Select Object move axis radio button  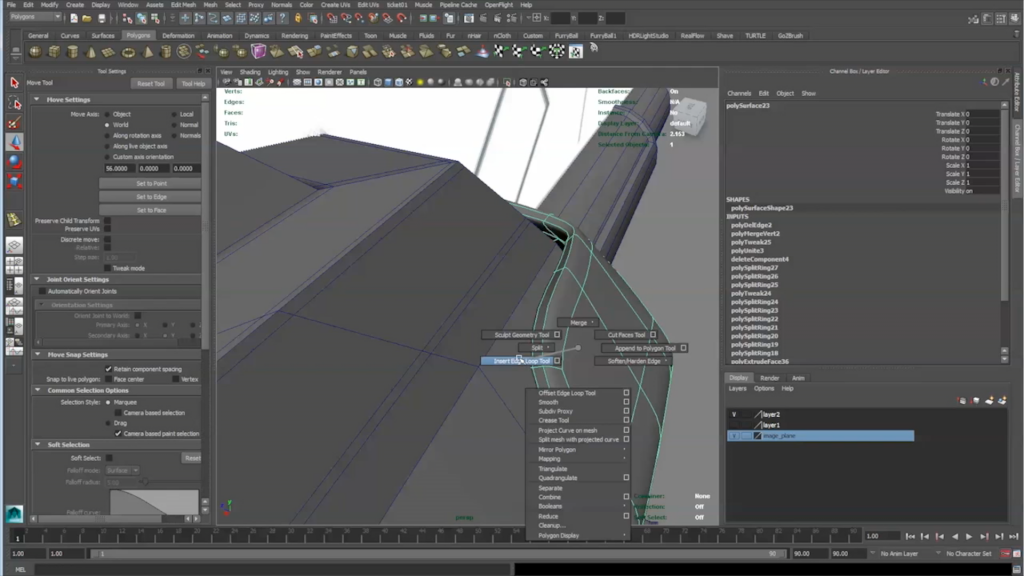click(x=107, y=114)
